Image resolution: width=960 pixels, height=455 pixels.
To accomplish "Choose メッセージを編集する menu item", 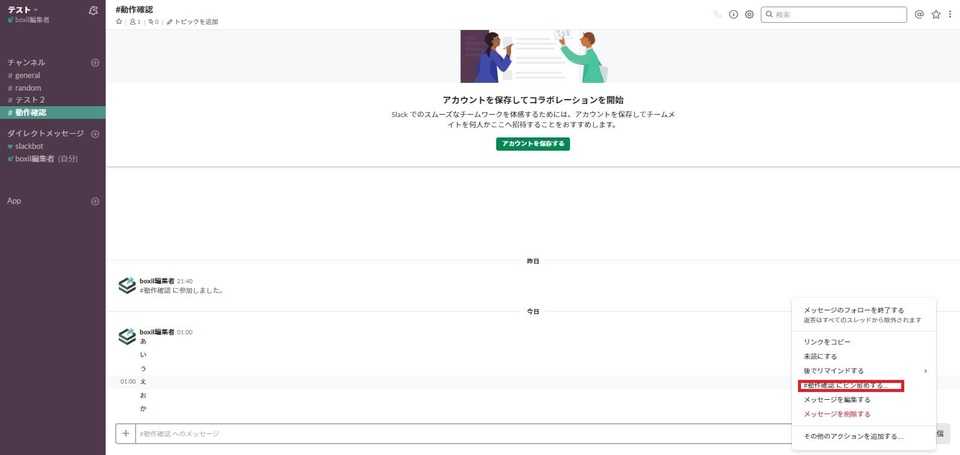I will [x=863, y=400].
